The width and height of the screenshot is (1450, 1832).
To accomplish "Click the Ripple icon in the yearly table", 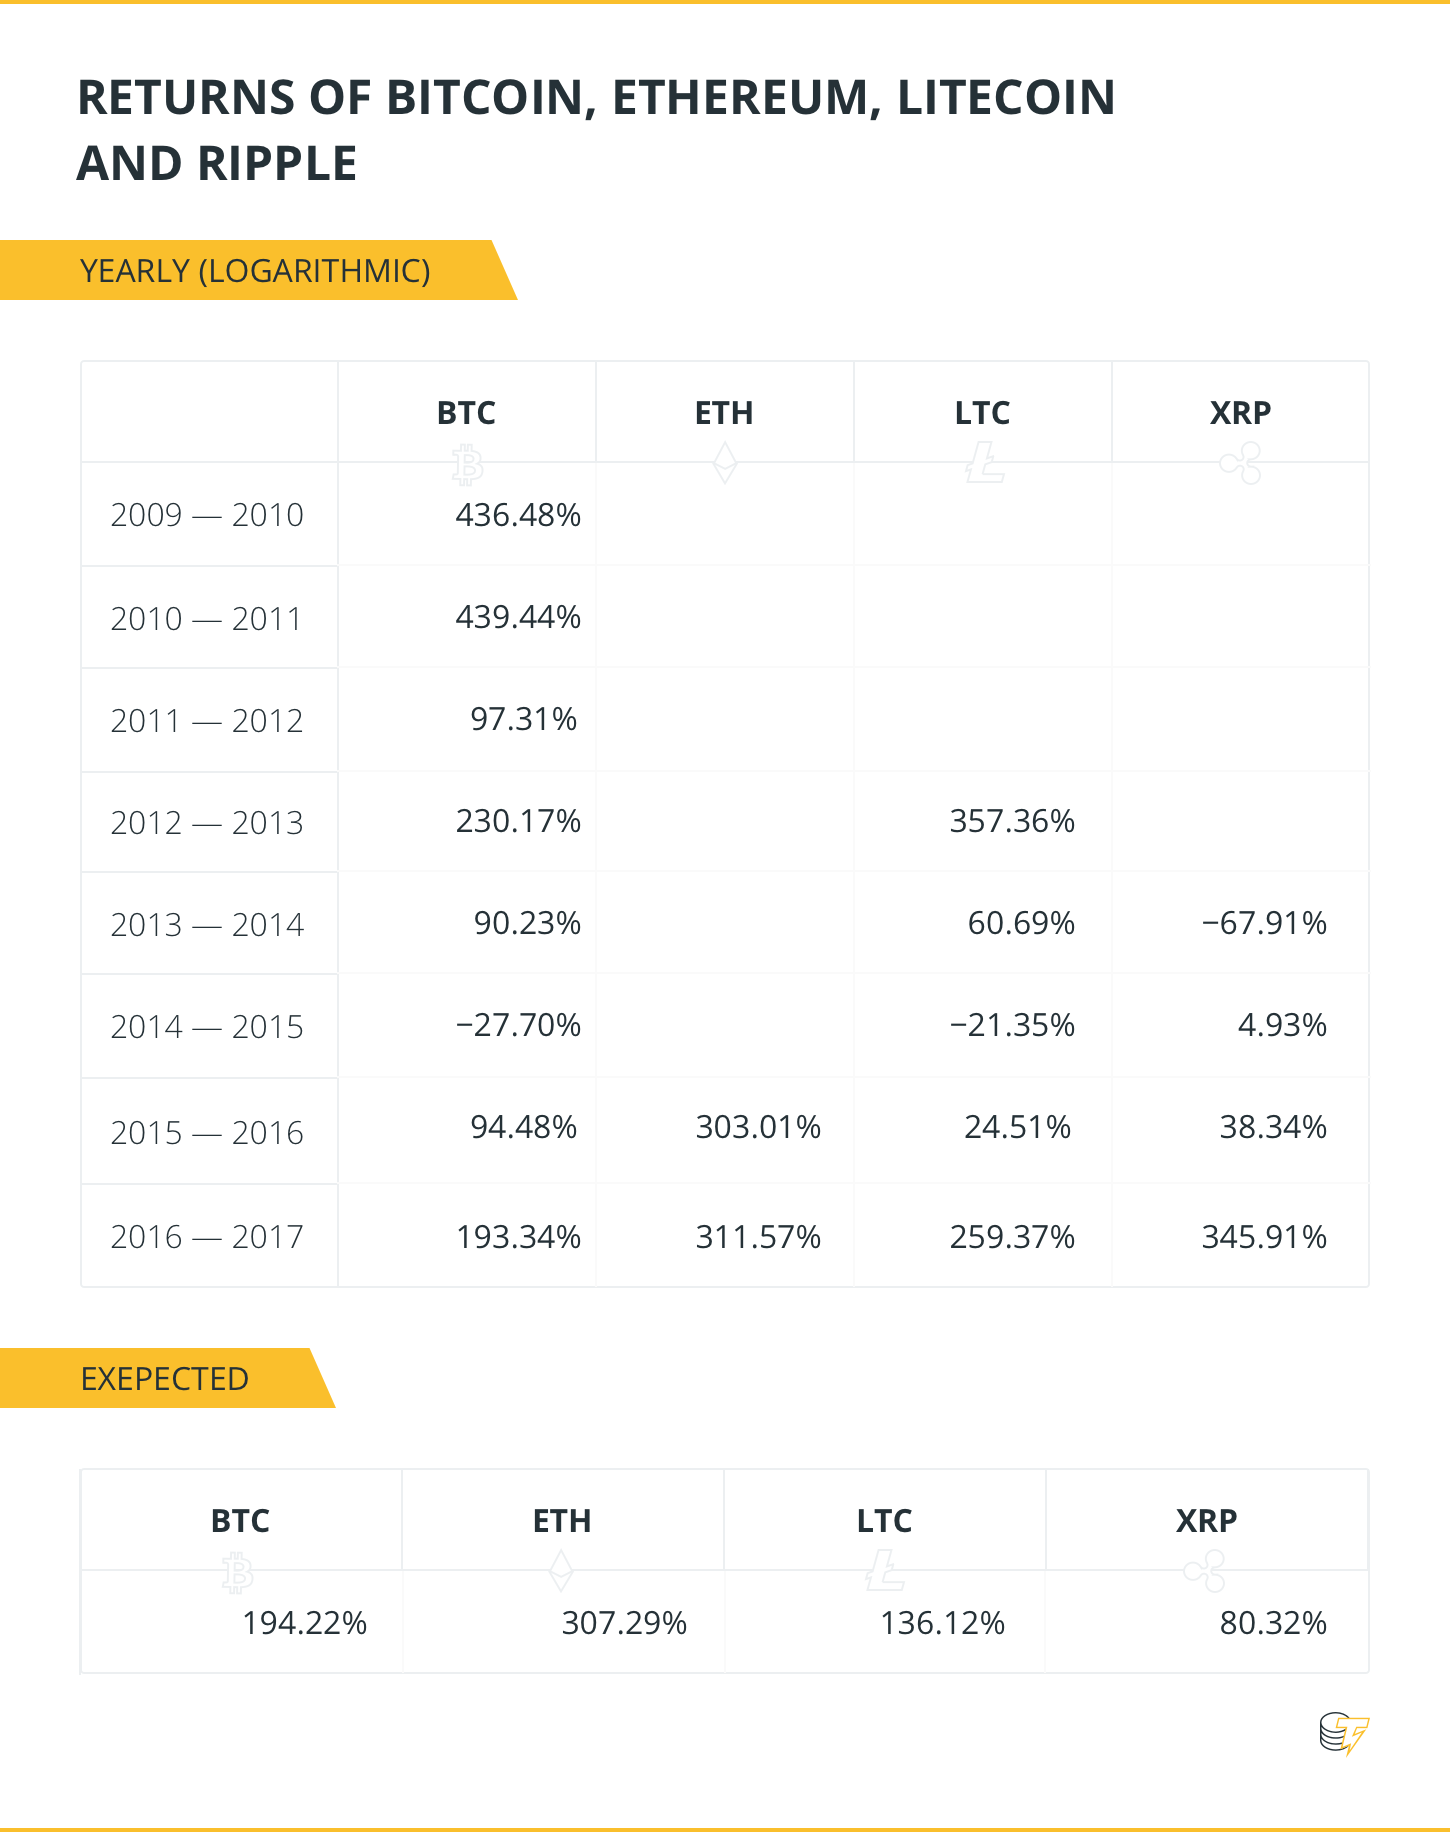I will tap(1241, 464).
